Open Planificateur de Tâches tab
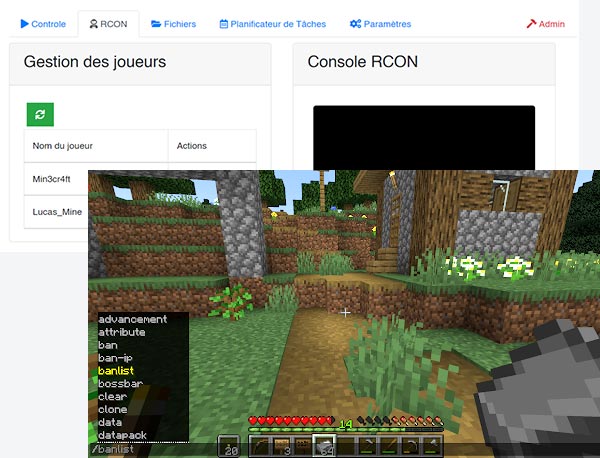 click(273, 24)
